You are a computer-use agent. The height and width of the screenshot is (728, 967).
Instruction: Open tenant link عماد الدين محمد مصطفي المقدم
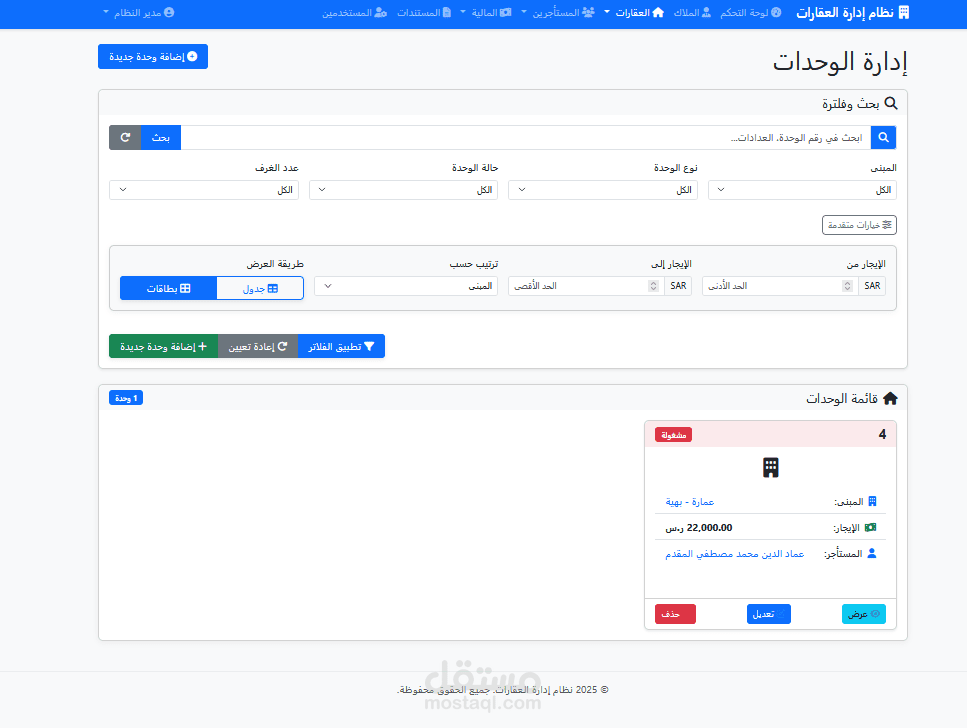coord(735,553)
